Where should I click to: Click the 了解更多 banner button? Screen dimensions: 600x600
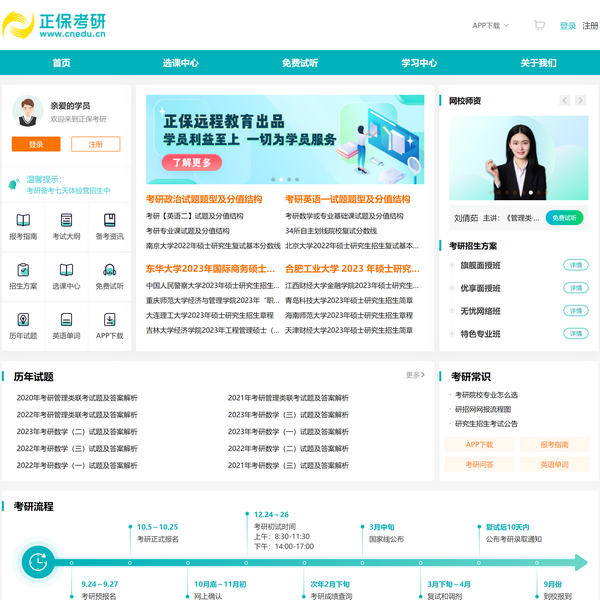(x=192, y=163)
